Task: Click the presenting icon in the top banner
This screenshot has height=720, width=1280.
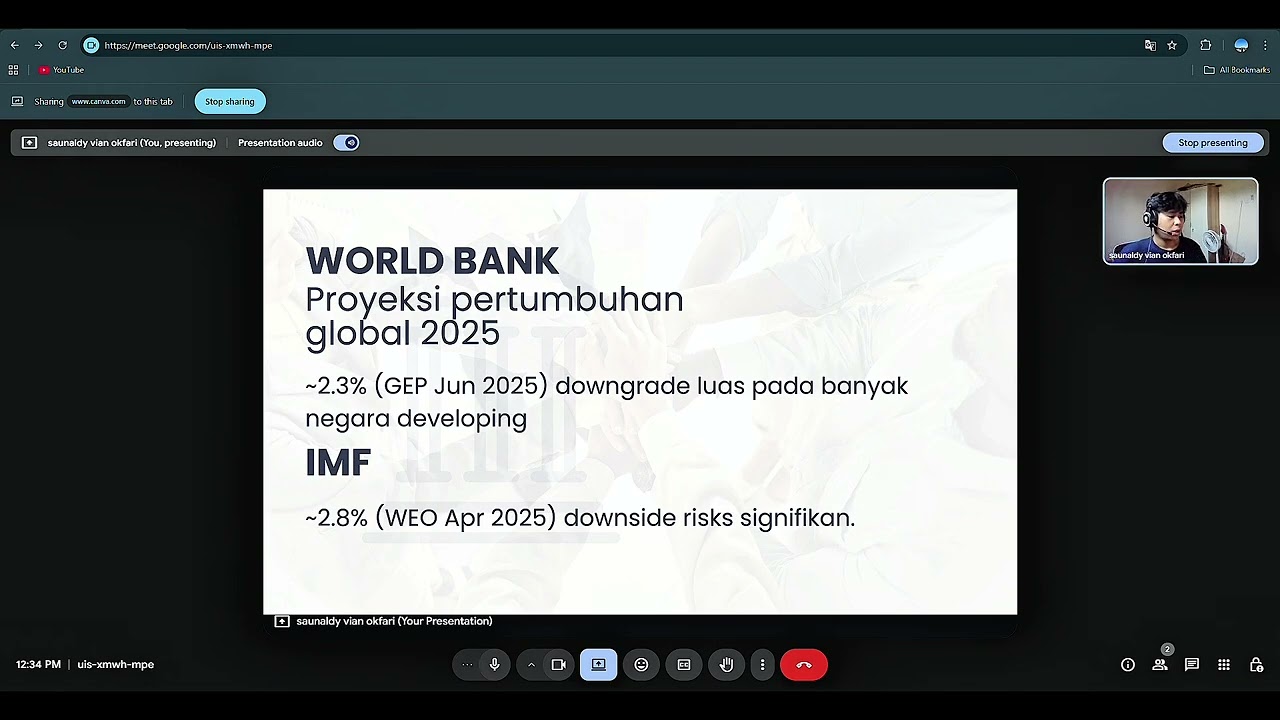Action: pyautogui.click(x=29, y=143)
